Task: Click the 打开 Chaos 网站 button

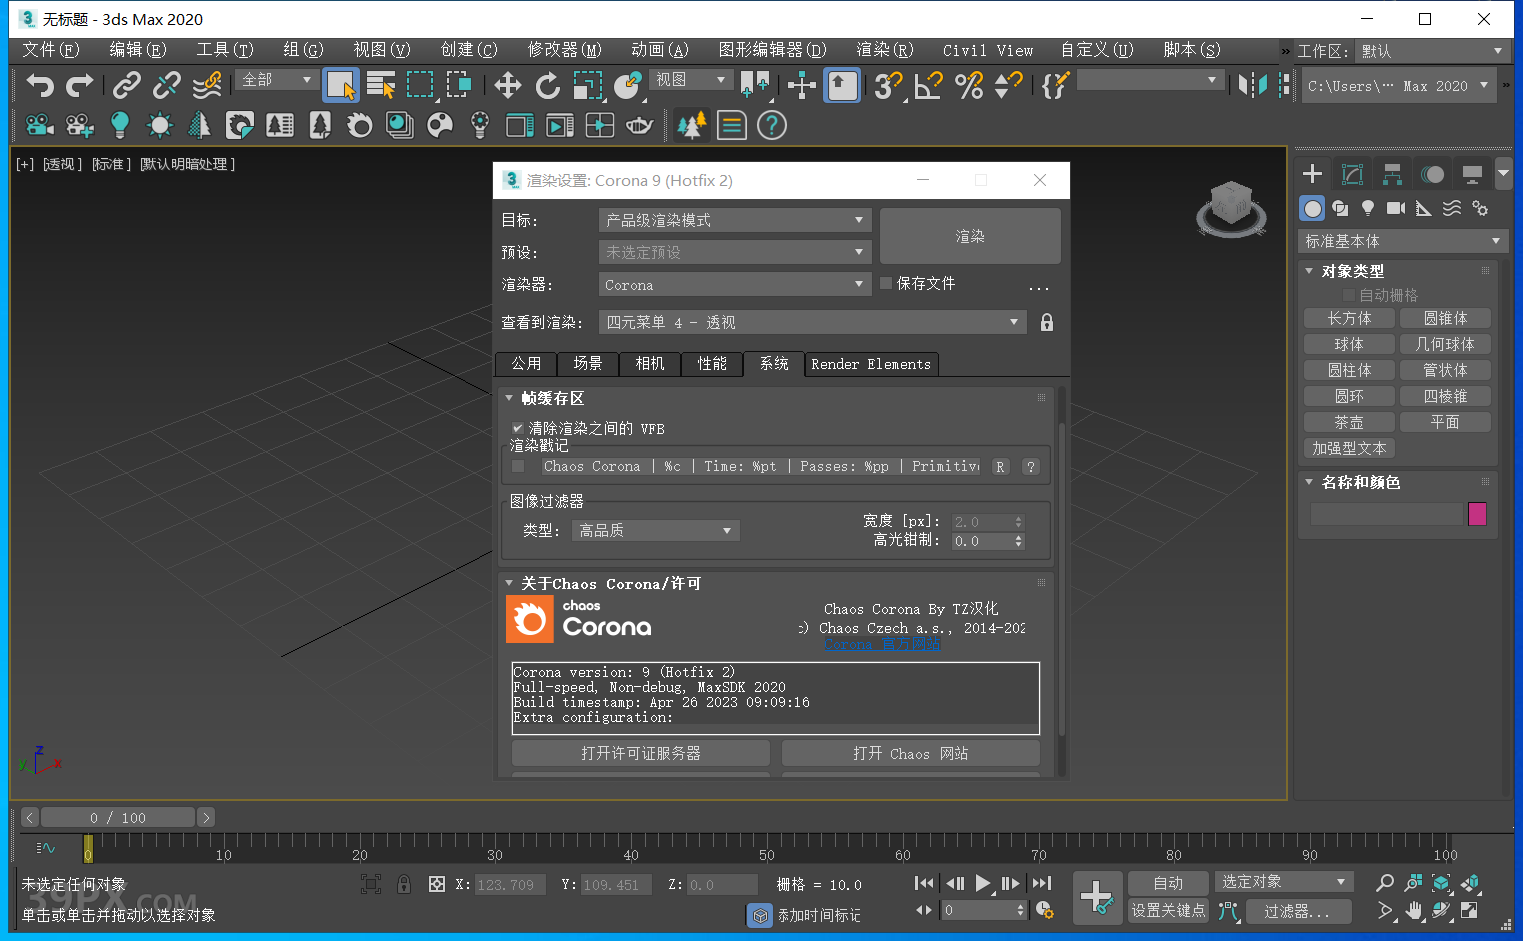Action: tap(910, 753)
